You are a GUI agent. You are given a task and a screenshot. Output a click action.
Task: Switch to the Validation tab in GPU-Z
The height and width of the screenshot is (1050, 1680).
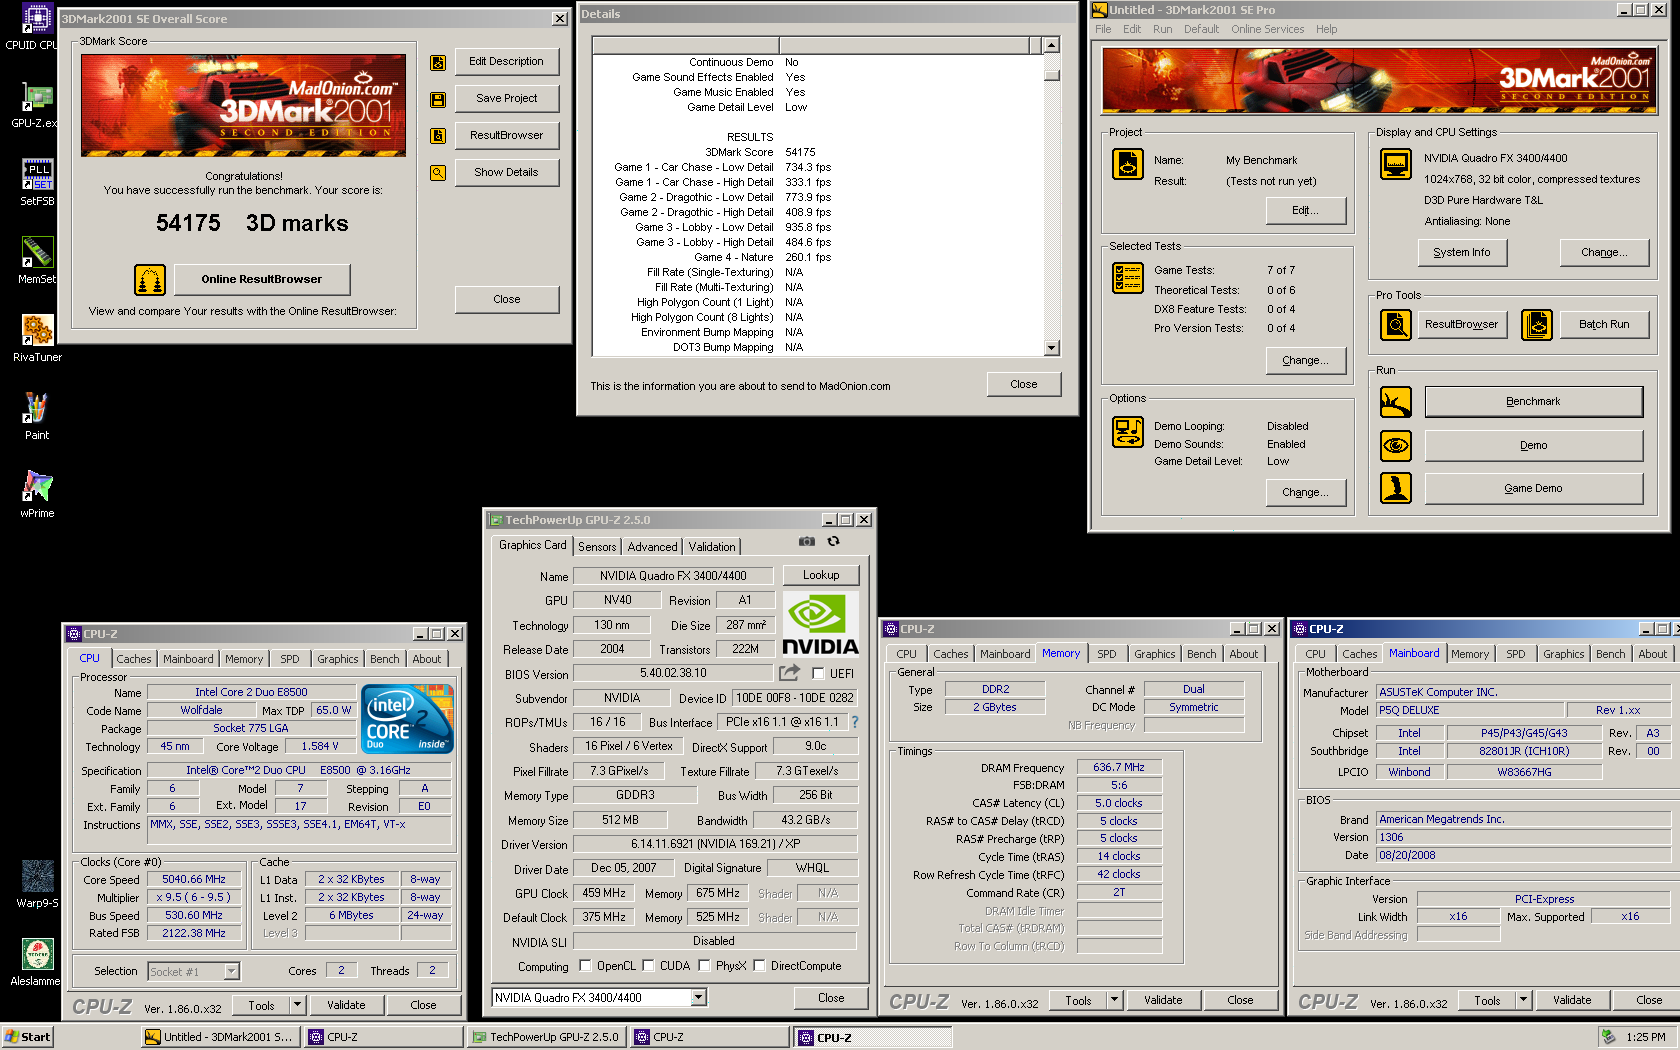[712, 547]
